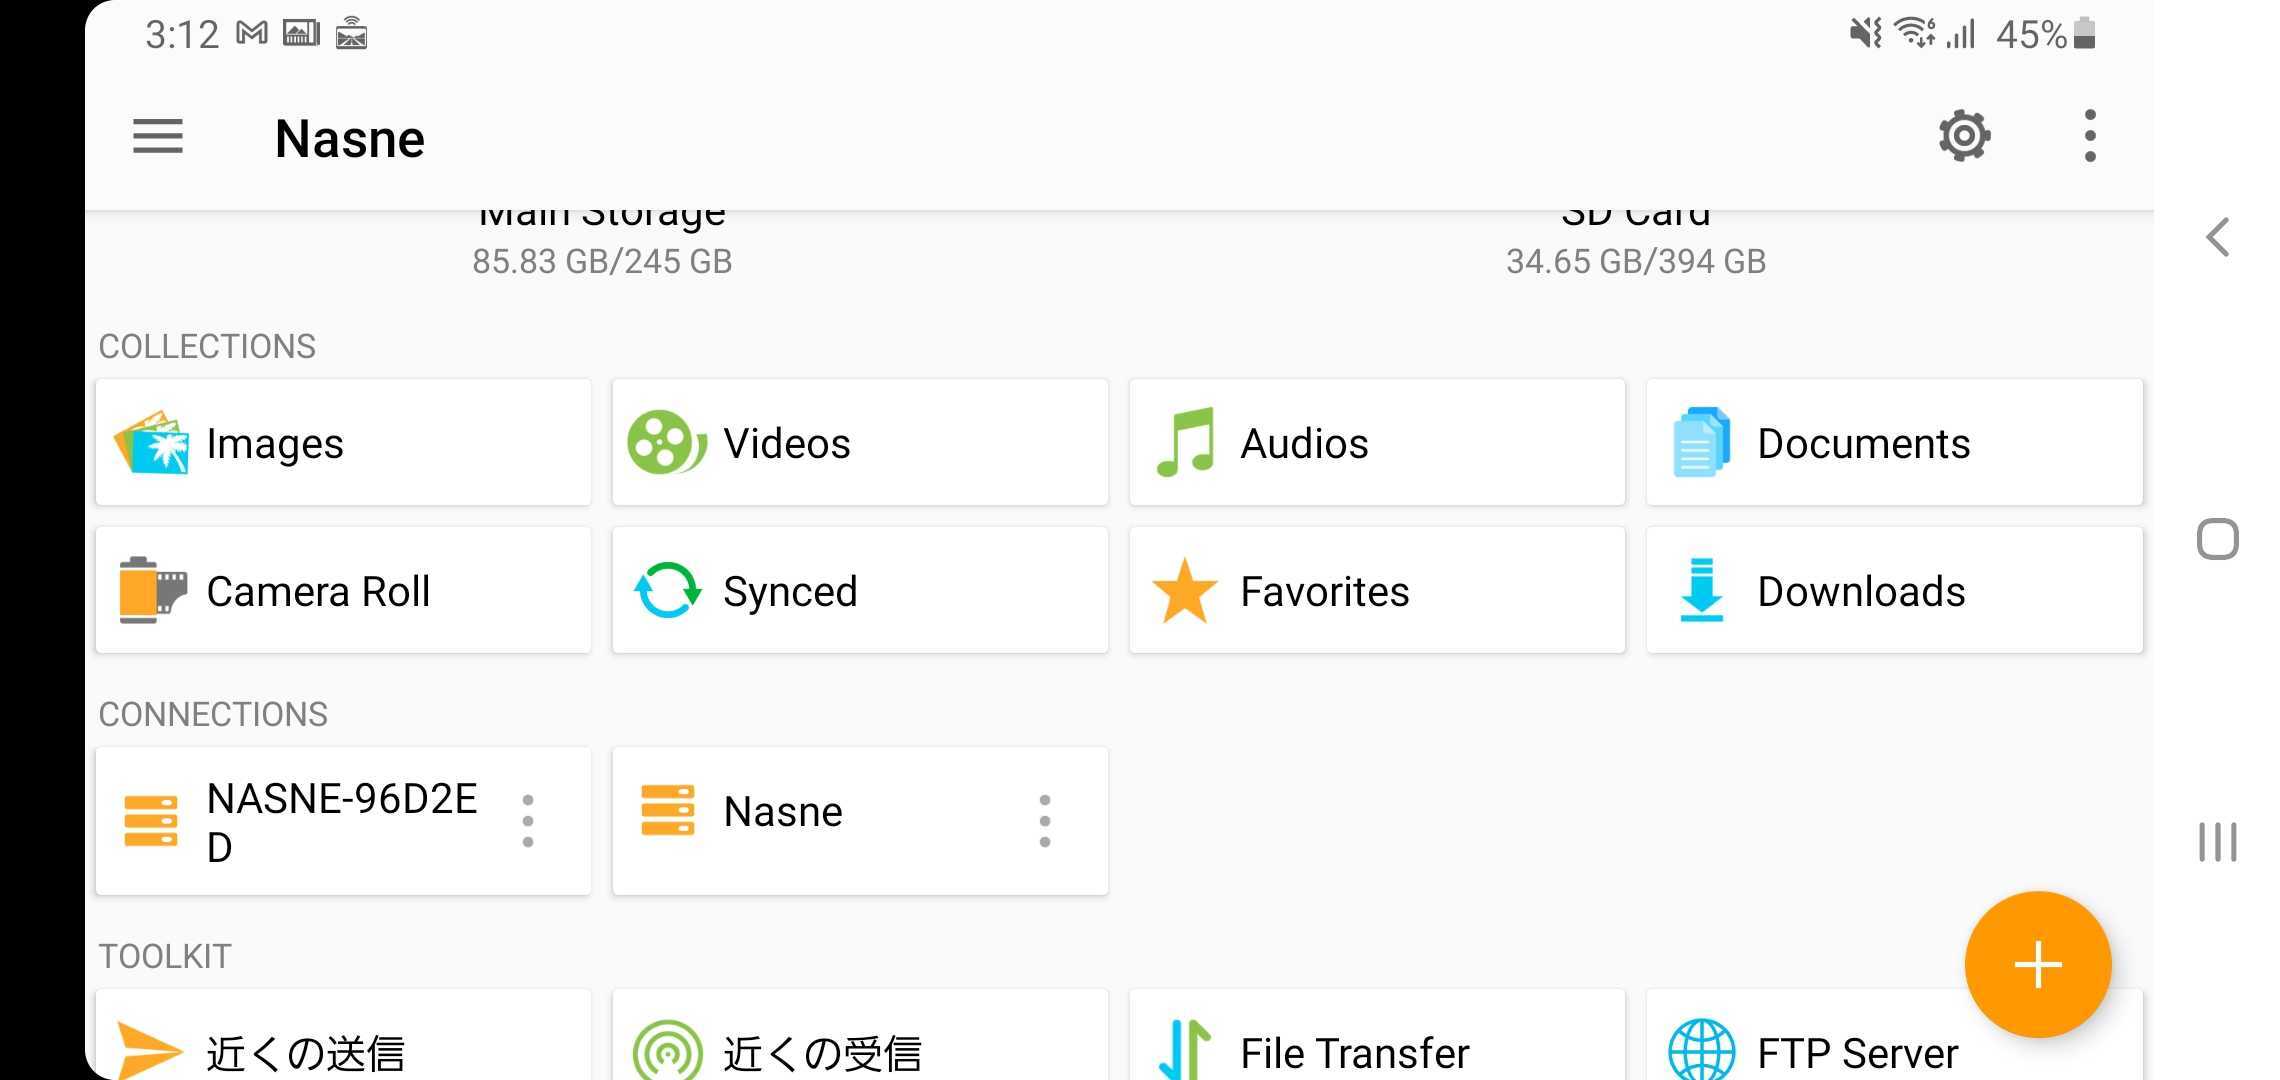Tap the Android recent apps button
Image resolution: width=2280 pixels, height=1080 pixels.
pyautogui.click(x=2217, y=842)
